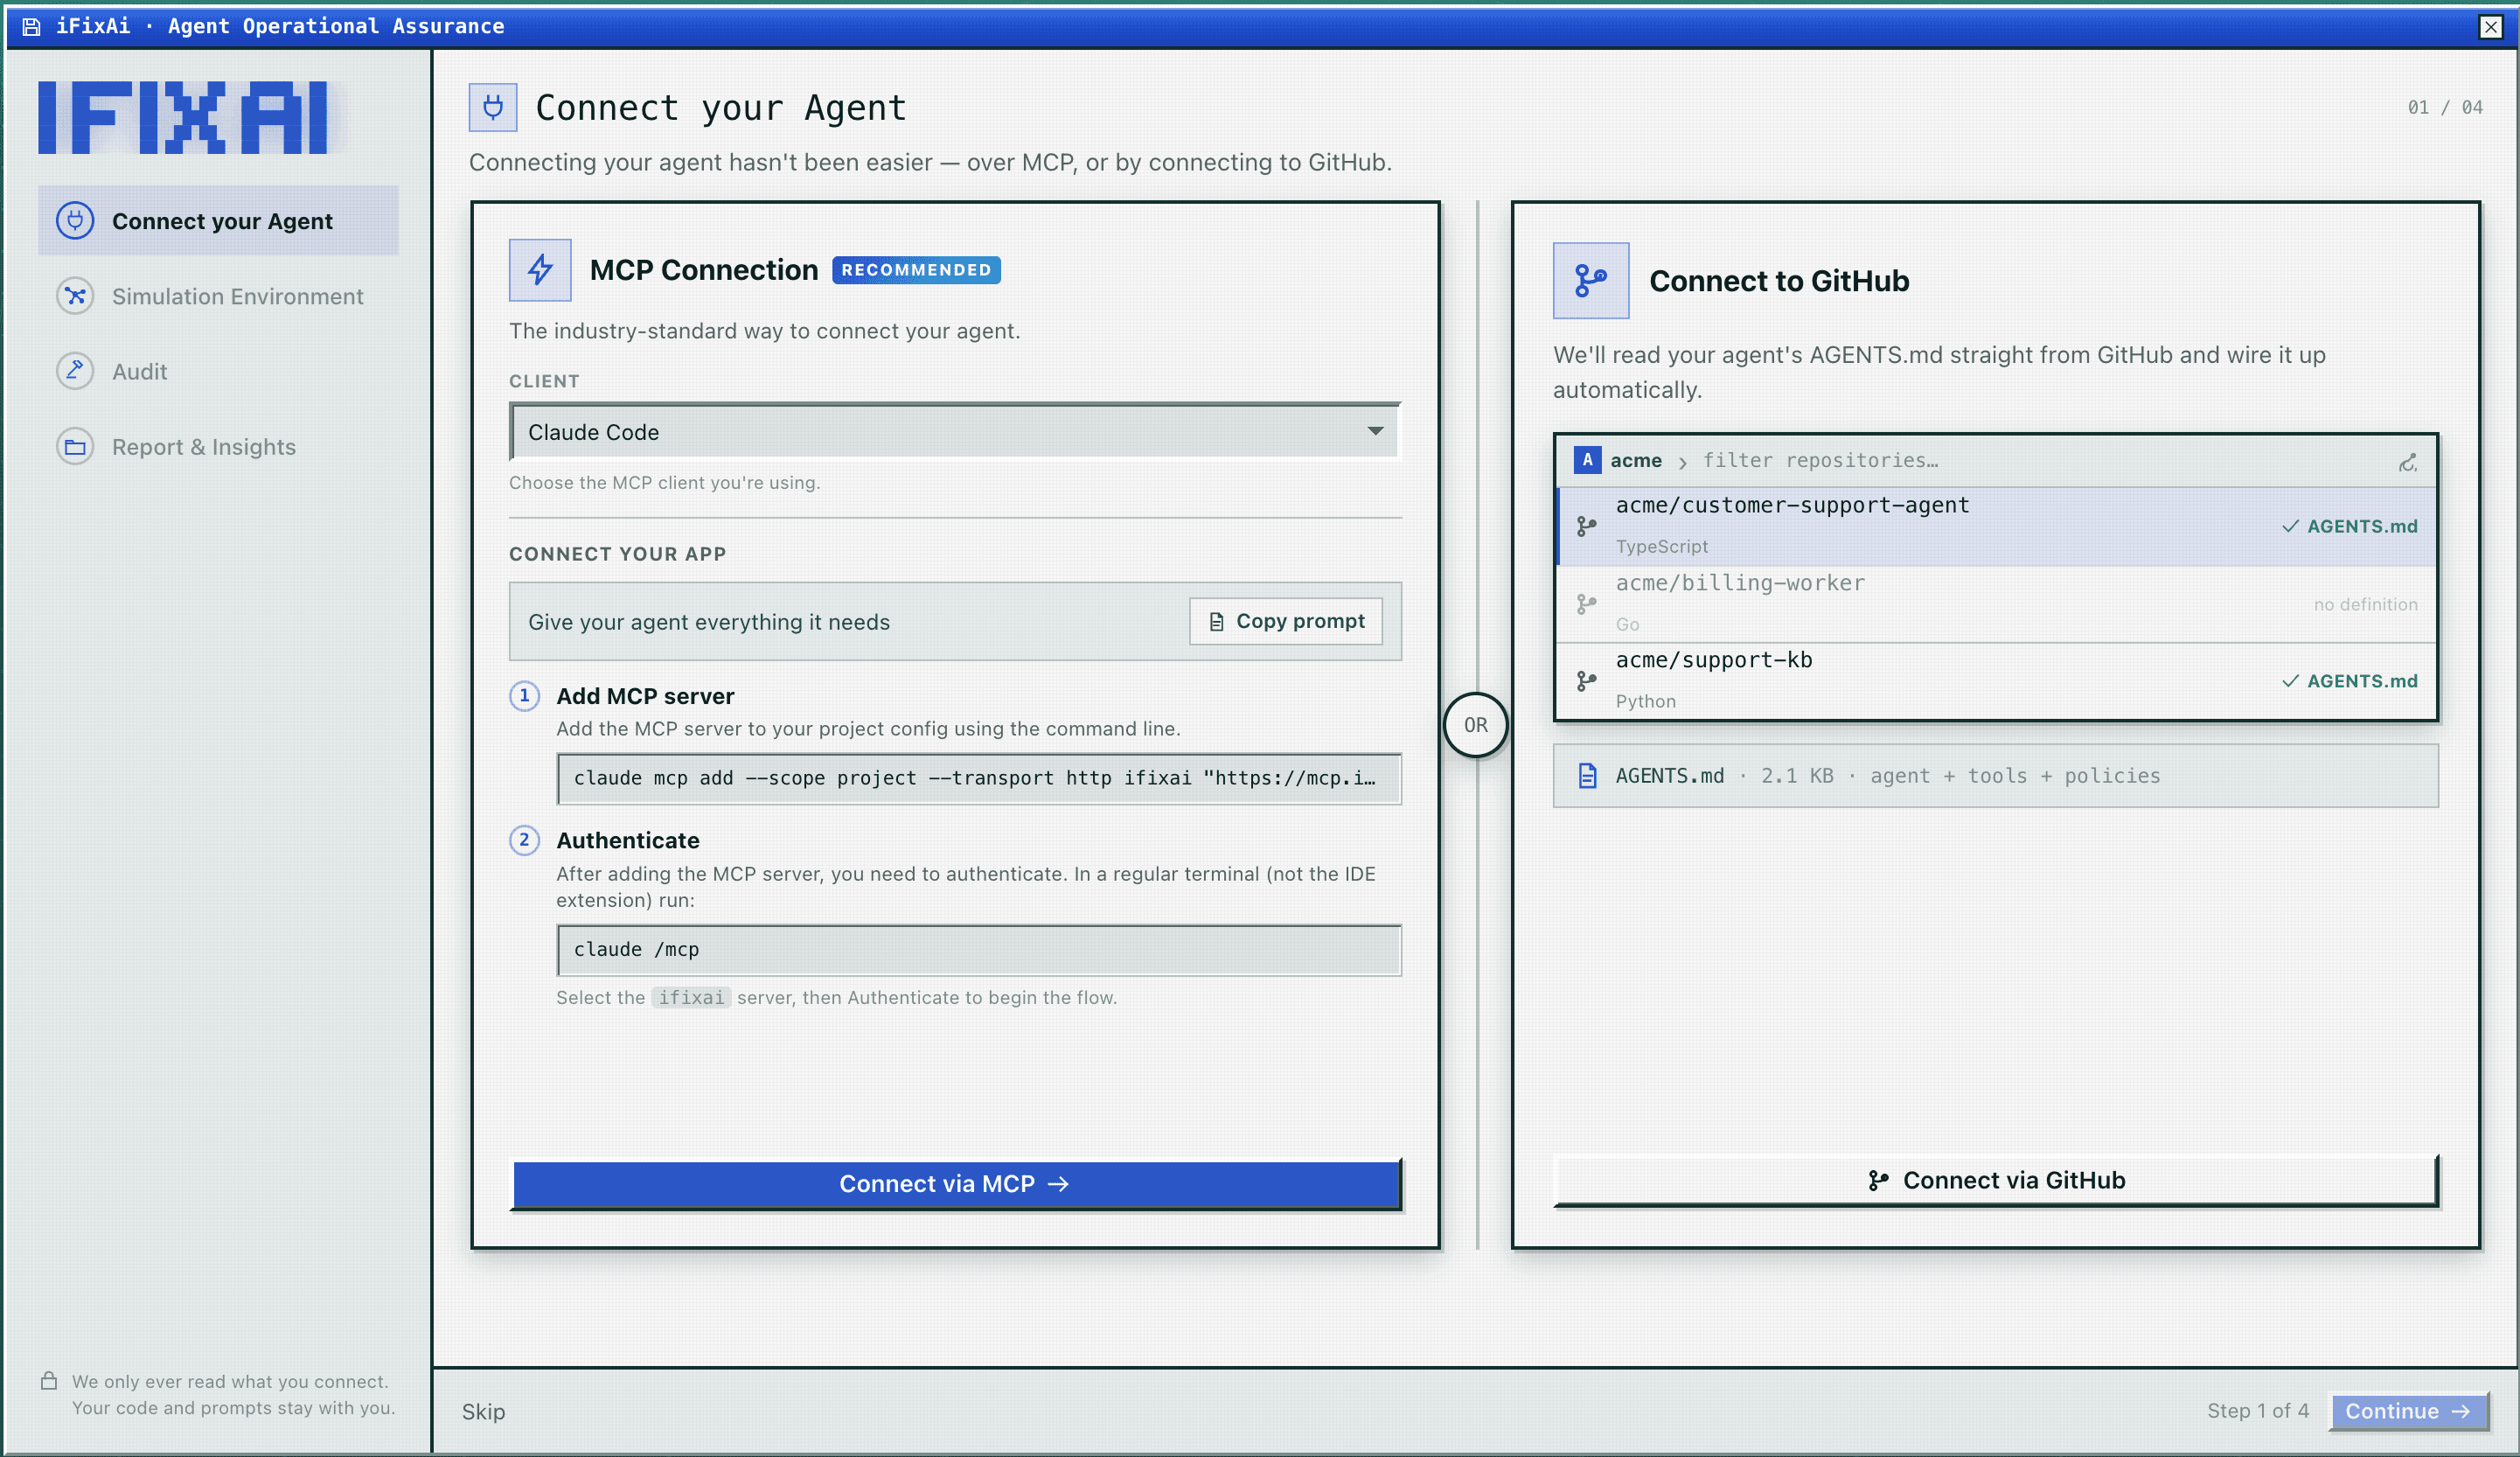This screenshot has height=1457, width=2520.
Task: Click the acme organization avatar
Action: click(x=1587, y=460)
